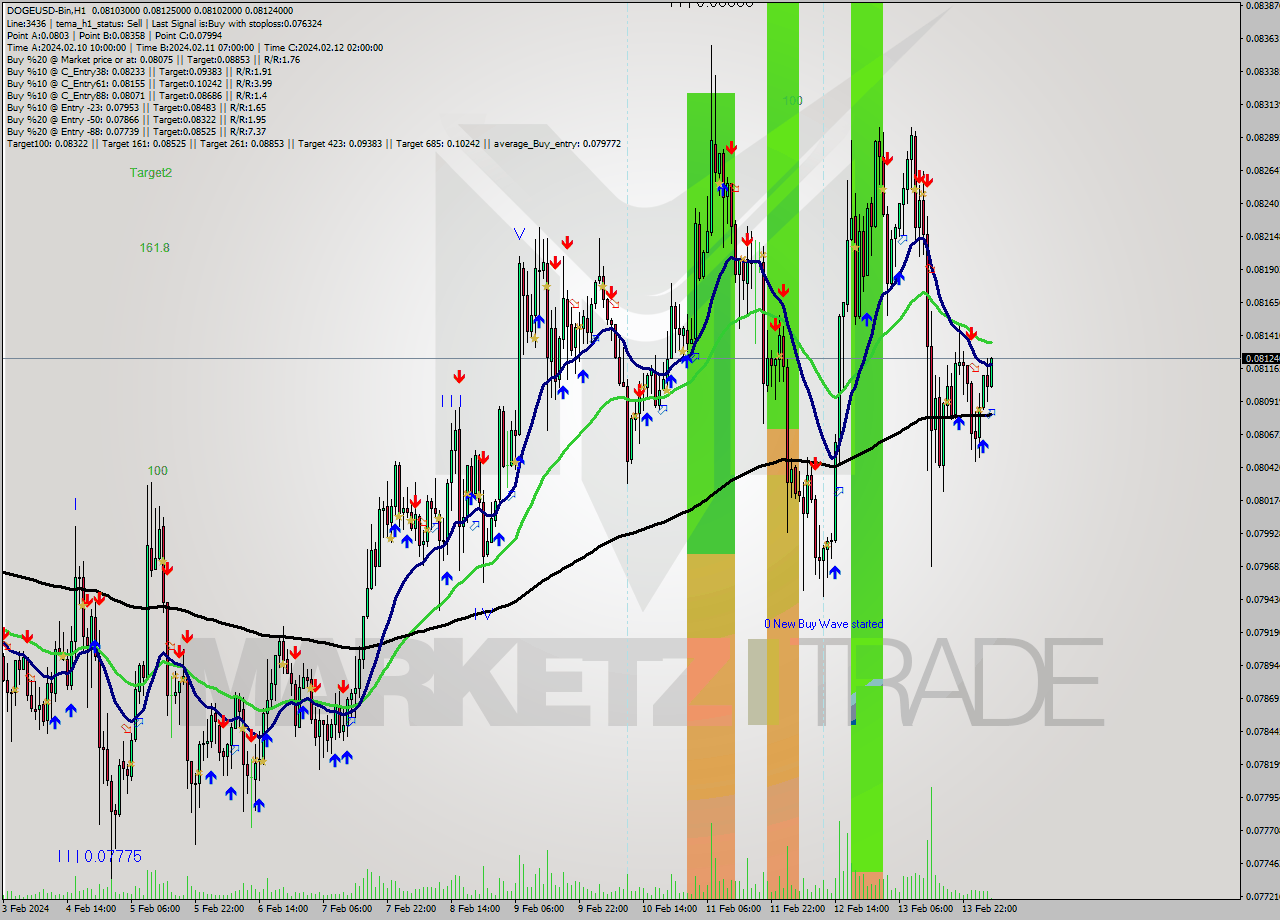Screen dimensions: 1280x920
Task: Click the 0.07968 price axis label
Action: pyautogui.click(x=1261, y=566)
